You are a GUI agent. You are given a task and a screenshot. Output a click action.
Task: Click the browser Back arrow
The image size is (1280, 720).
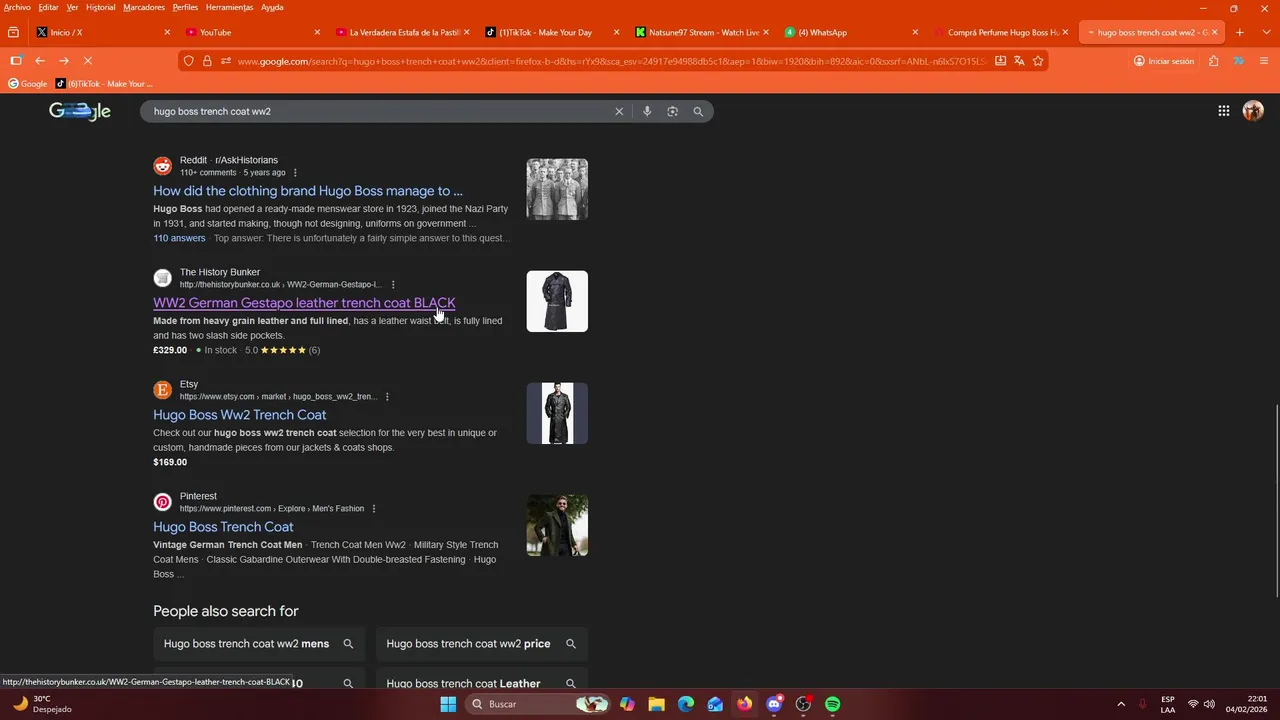click(40, 61)
